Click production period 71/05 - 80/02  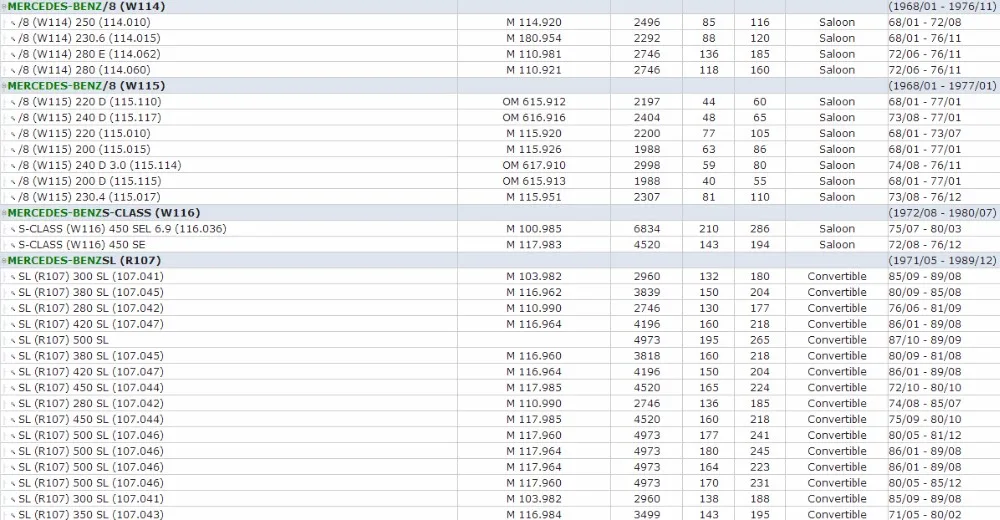point(925,514)
